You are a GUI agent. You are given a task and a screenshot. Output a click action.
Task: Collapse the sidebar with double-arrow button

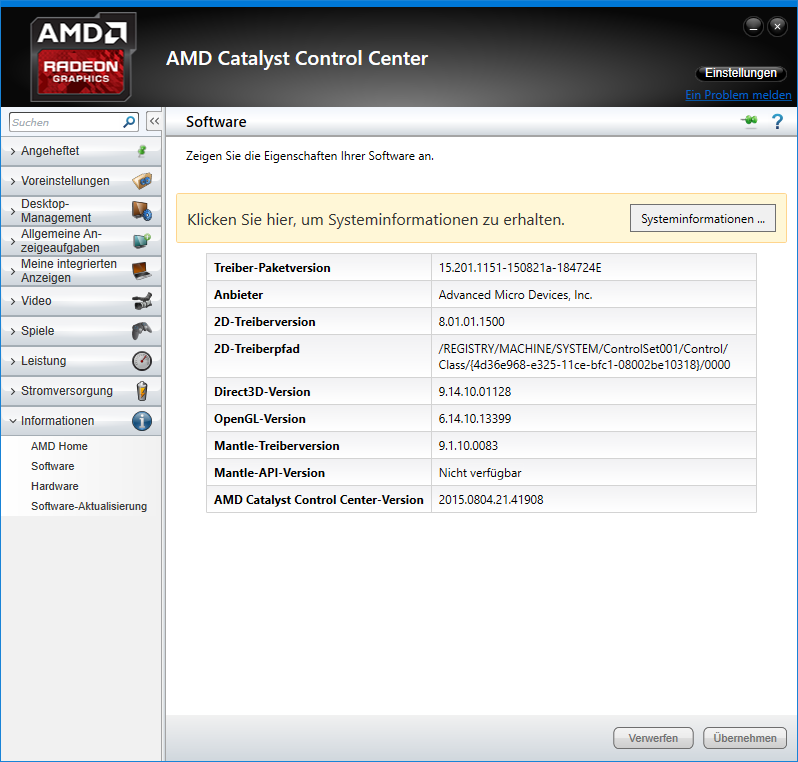pos(154,121)
